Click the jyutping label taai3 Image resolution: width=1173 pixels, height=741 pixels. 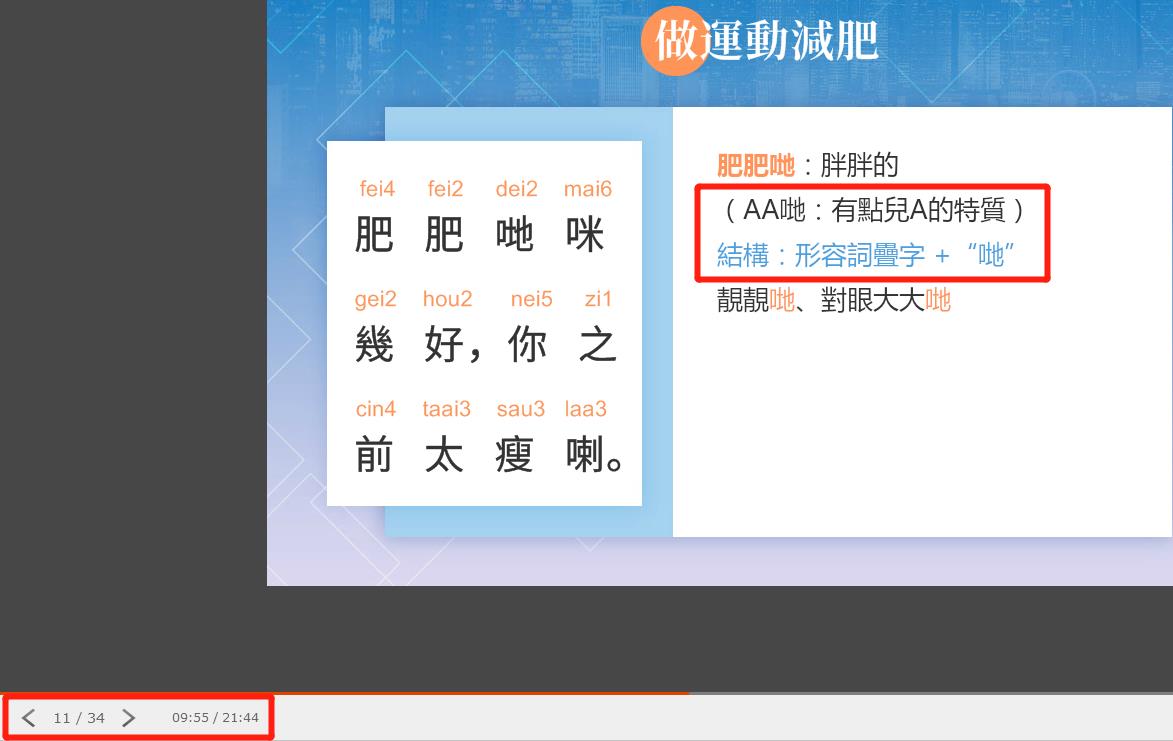coord(446,409)
